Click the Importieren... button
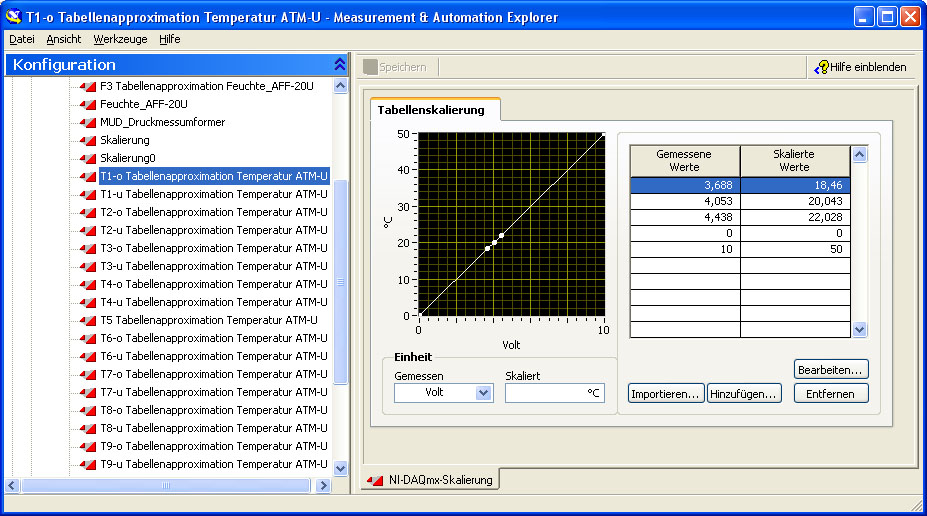 pos(666,394)
